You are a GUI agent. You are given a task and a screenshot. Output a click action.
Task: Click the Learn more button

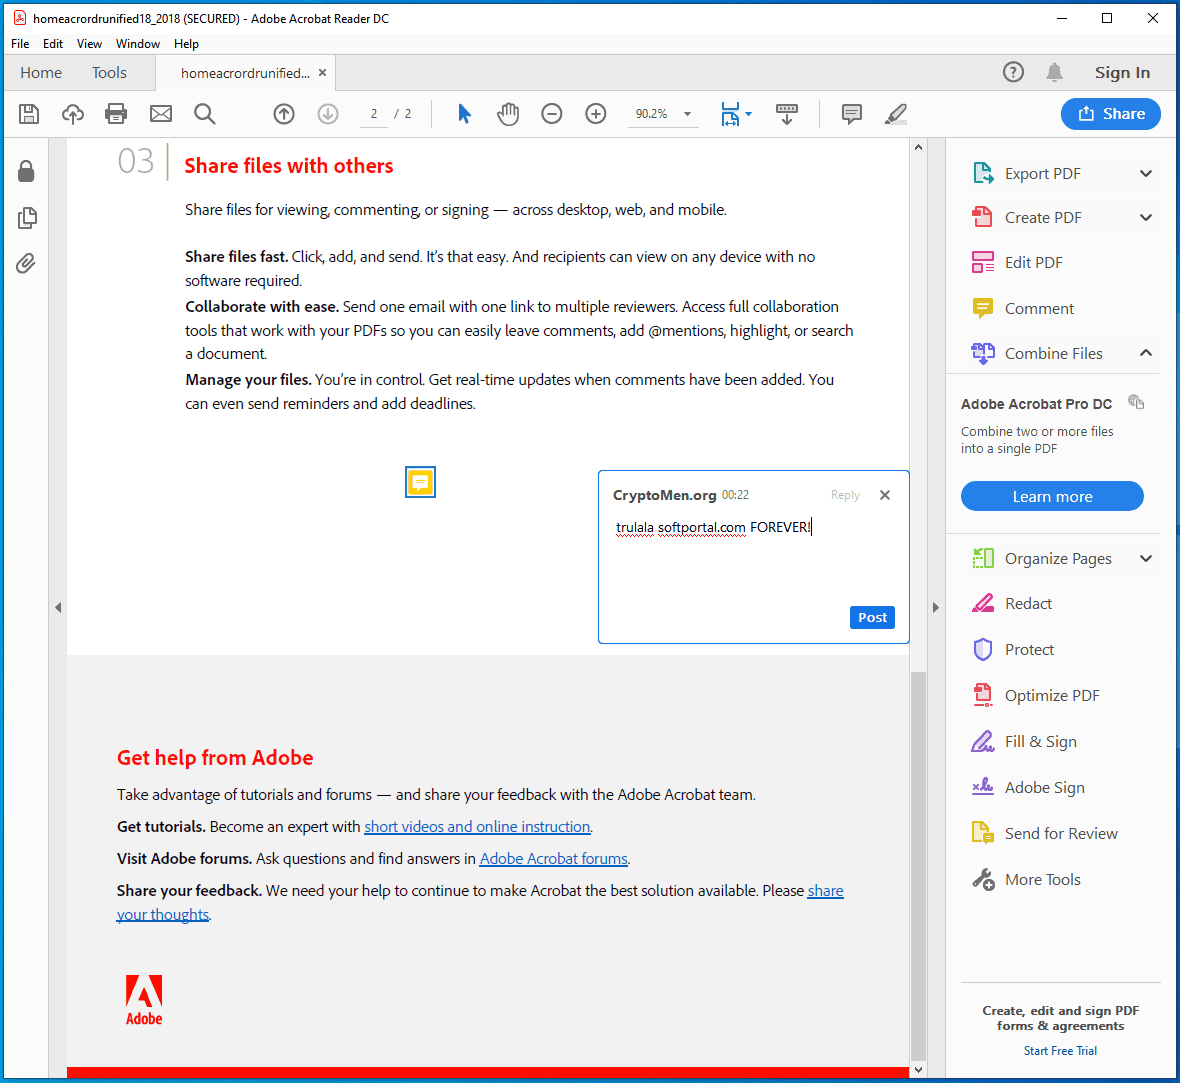[1052, 496]
